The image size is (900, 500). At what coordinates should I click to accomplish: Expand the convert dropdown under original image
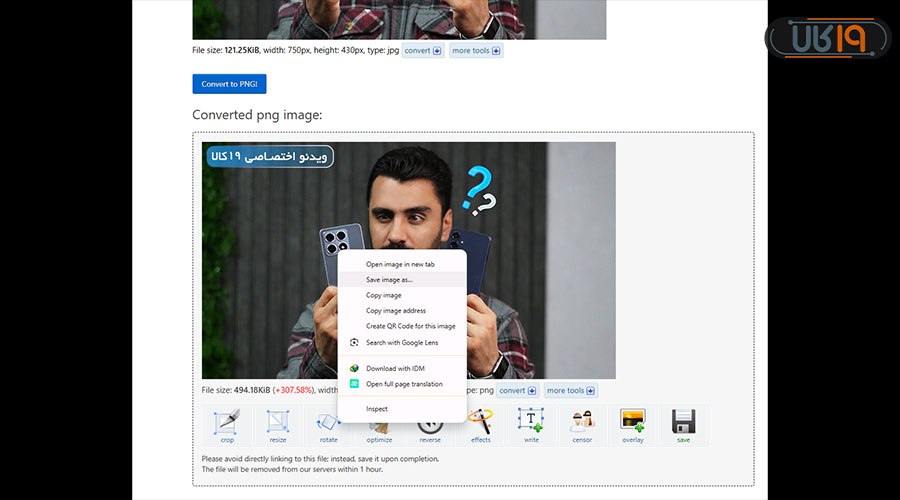click(423, 50)
